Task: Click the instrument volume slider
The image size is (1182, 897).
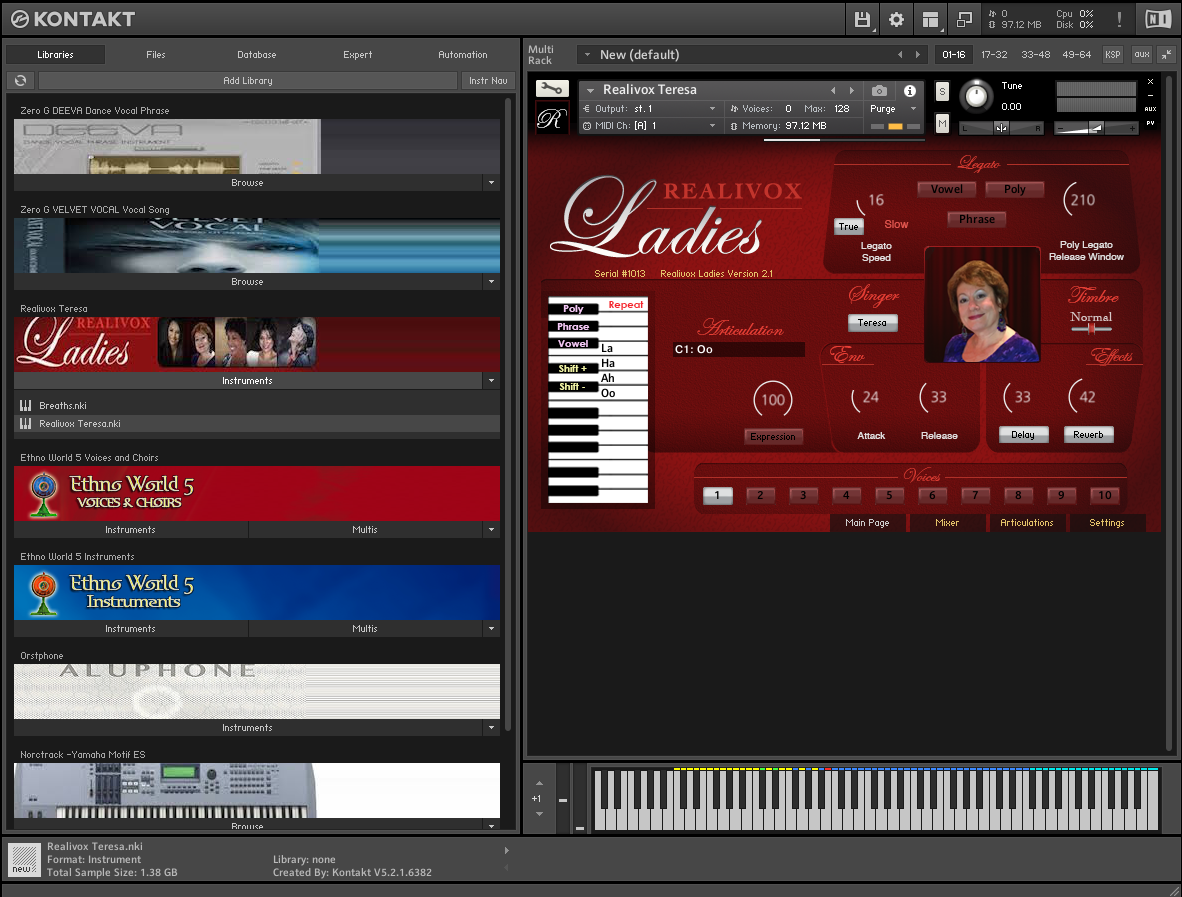Action: pyautogui.click(x=1095, y=129)
